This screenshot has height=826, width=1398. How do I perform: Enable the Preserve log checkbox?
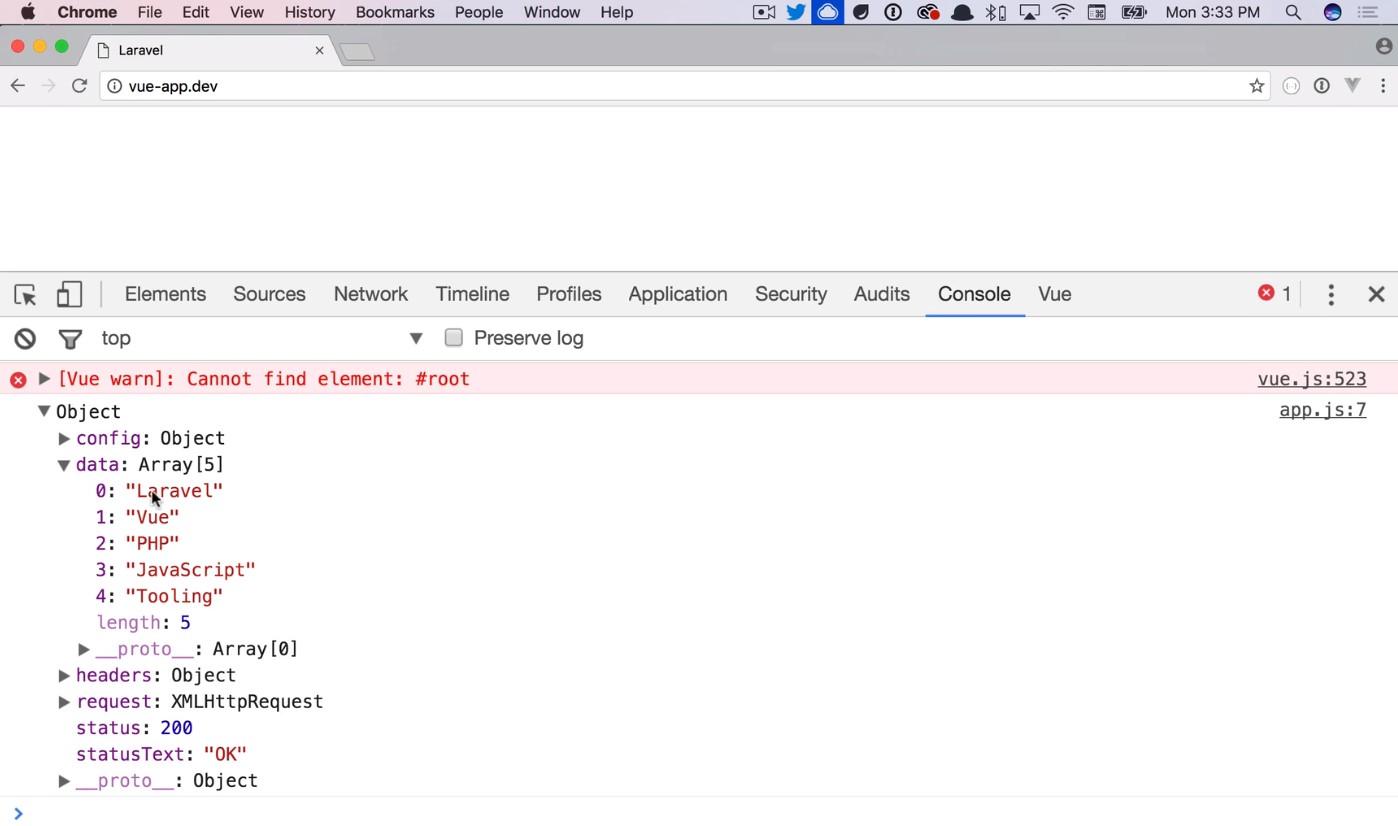click(x=454, y=338)
